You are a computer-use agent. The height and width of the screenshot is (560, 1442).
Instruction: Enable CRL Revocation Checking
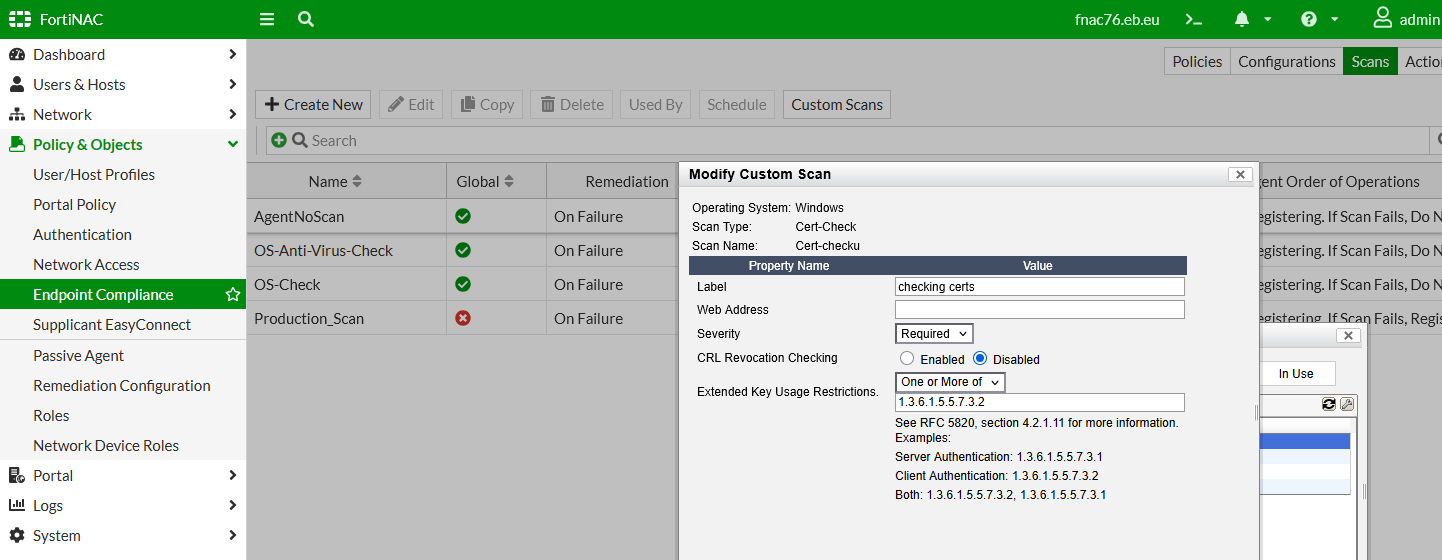click(x=907, y=358)
